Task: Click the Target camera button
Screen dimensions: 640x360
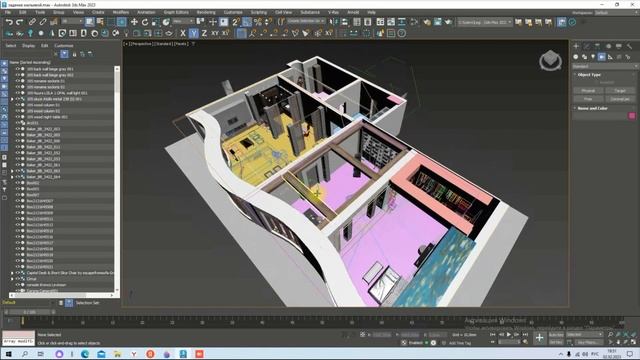Action: [x=620, y=91]
